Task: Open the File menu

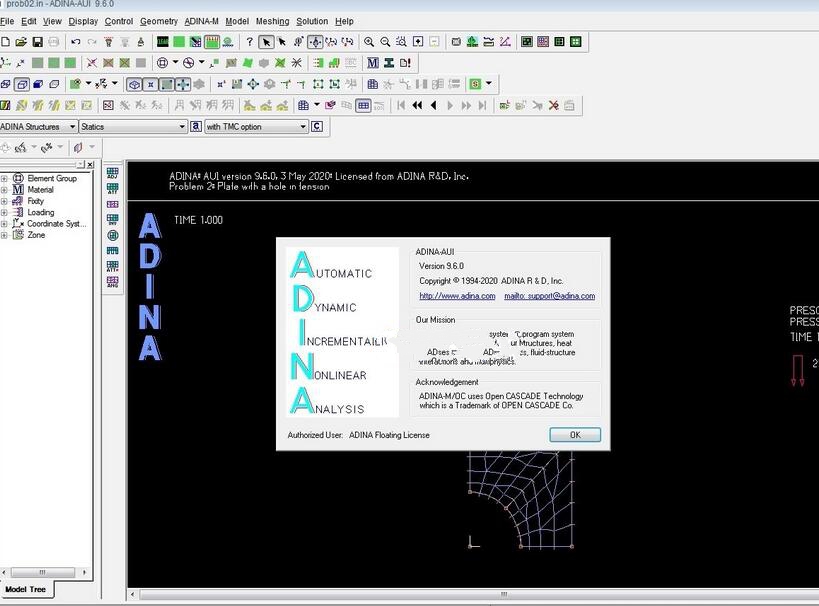Action: click(x=7, y=21)
